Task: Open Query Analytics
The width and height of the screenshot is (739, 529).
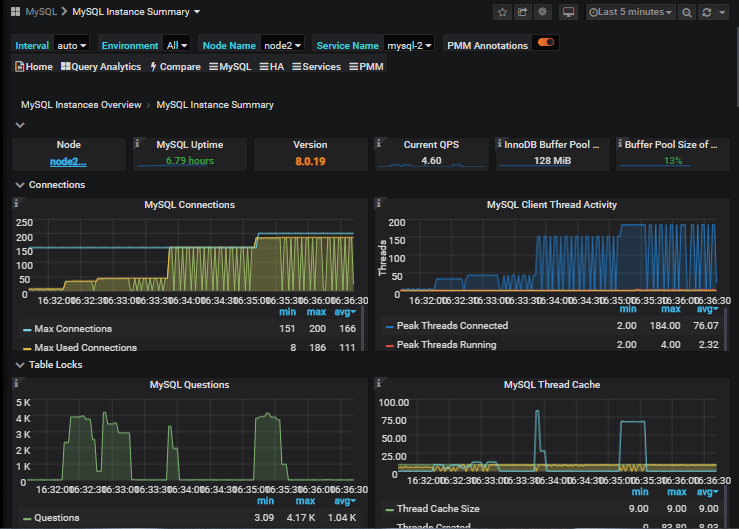Action: click(x=101, y=66)
